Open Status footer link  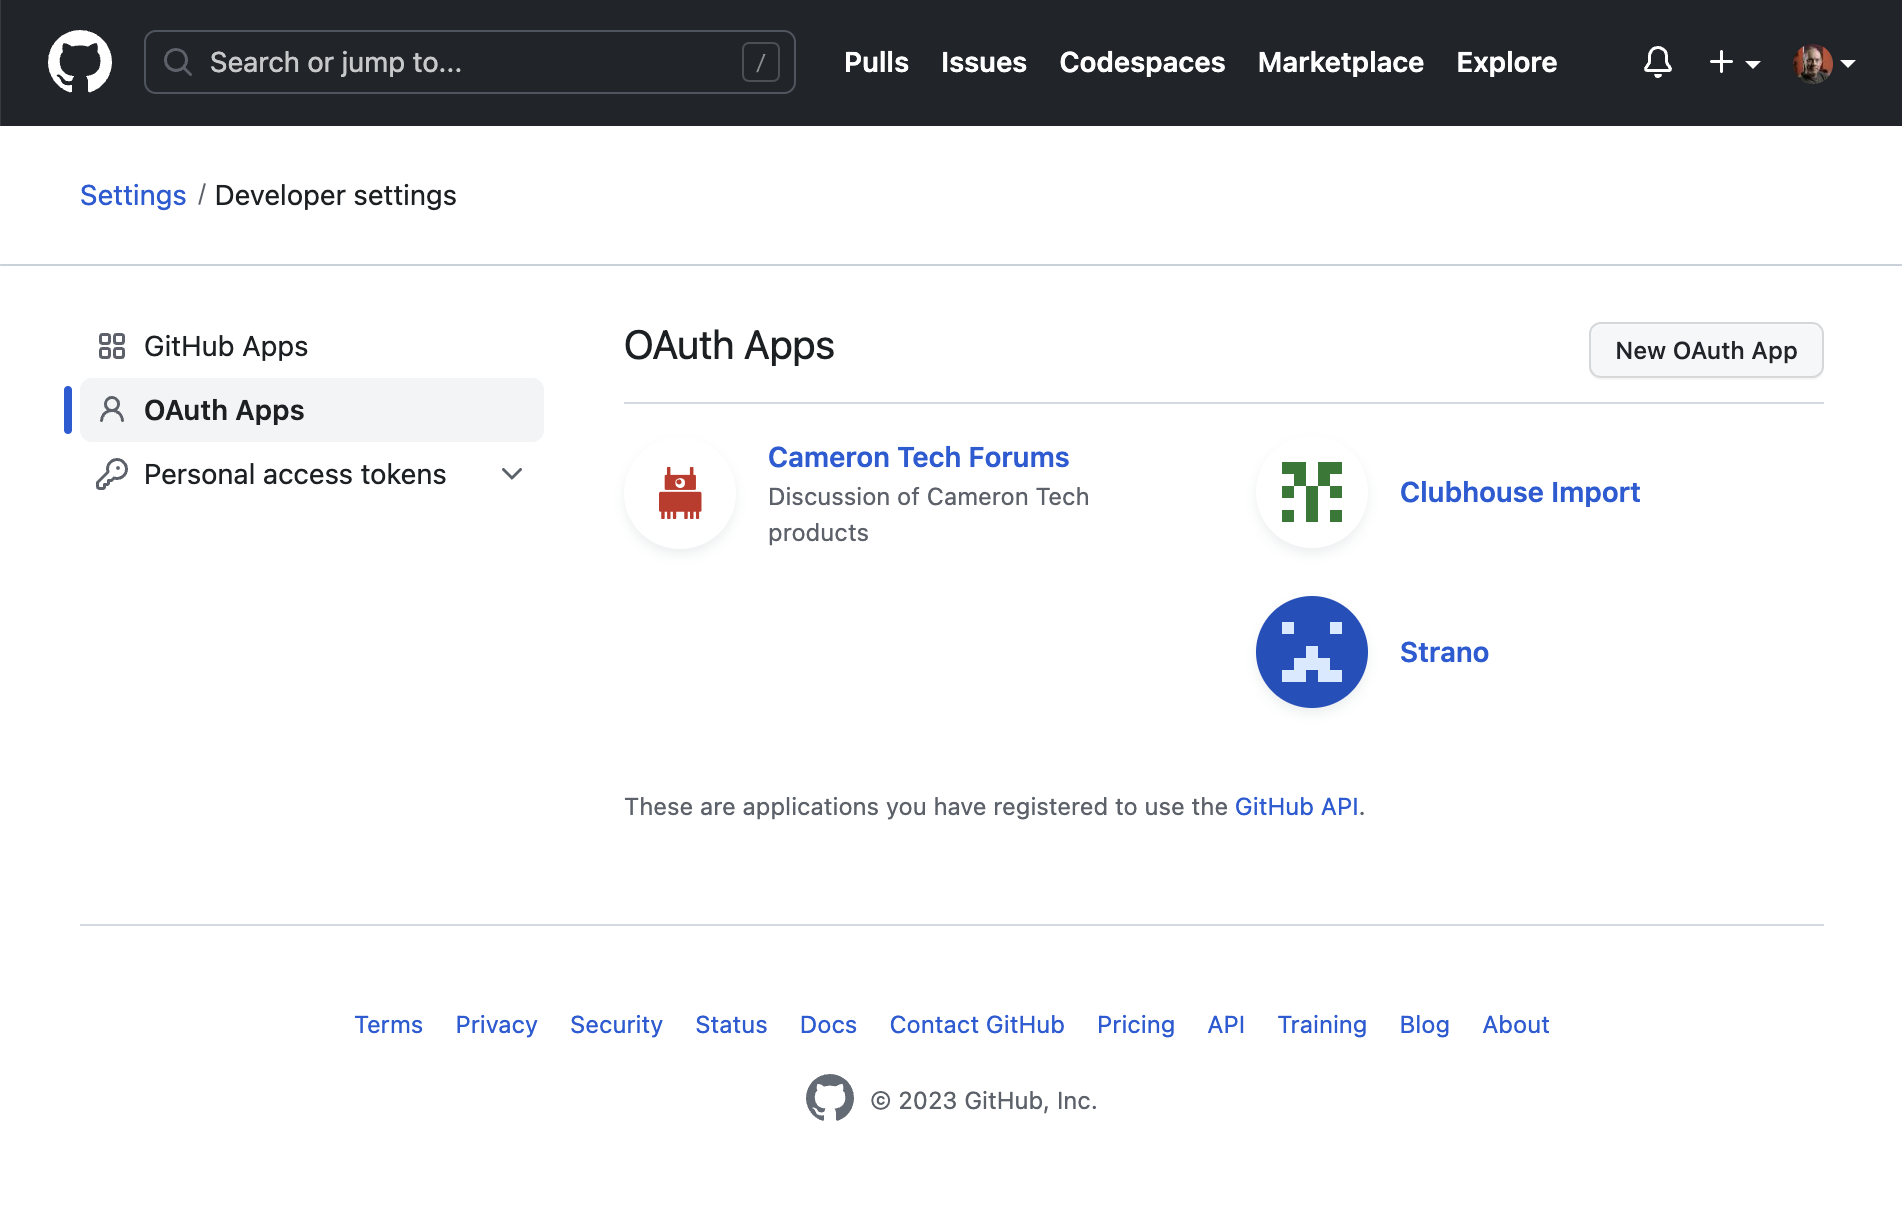(x=731, y=1024)
